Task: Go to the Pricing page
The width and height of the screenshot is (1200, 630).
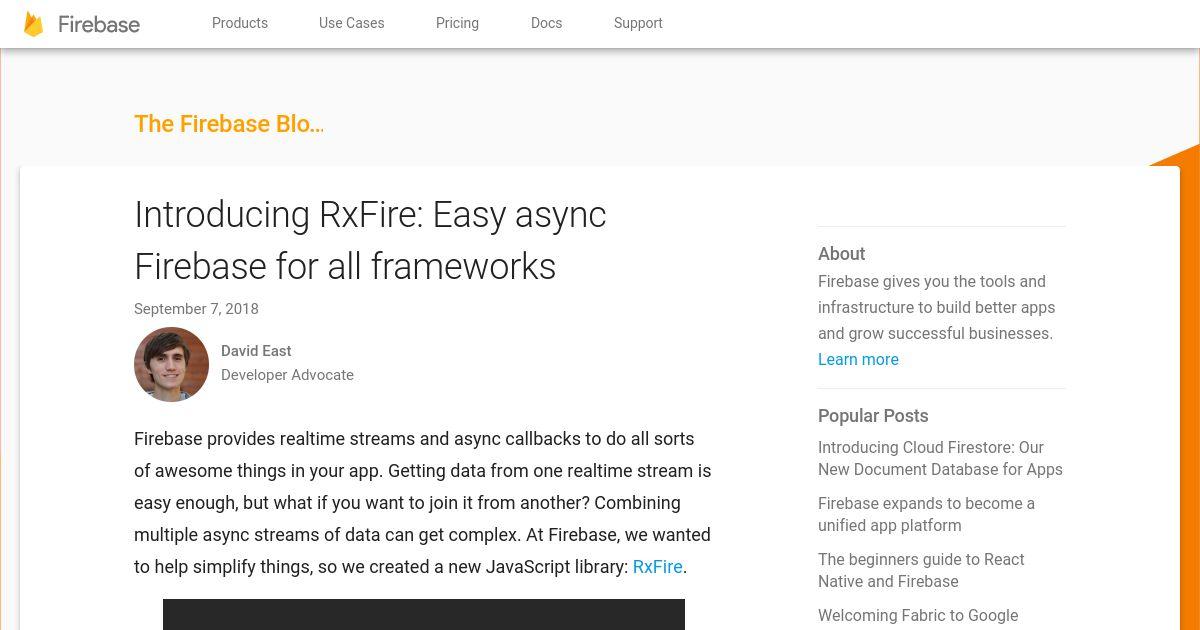Action: click(x=457, y=23)
